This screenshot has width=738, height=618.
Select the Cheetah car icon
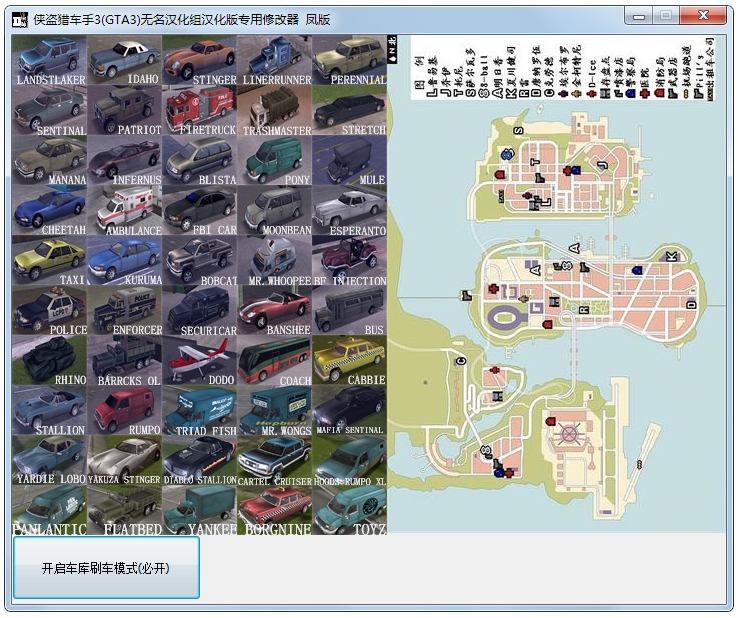(x=49, y=210)
